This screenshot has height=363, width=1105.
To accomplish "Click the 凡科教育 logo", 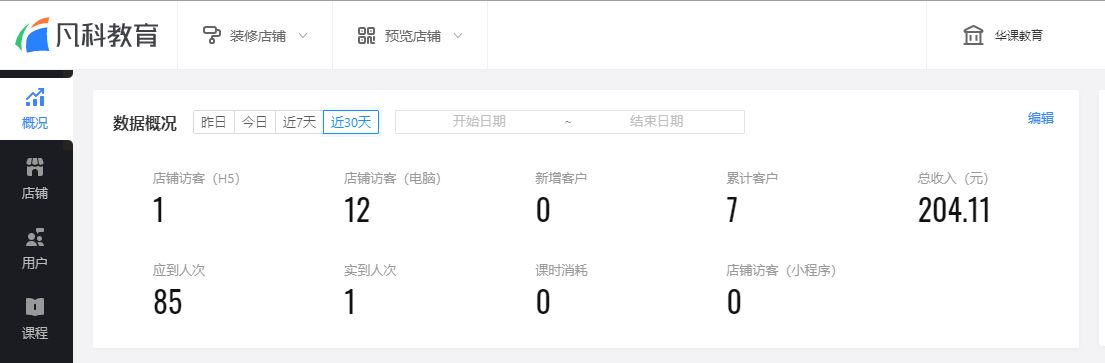I will point(87,35).
